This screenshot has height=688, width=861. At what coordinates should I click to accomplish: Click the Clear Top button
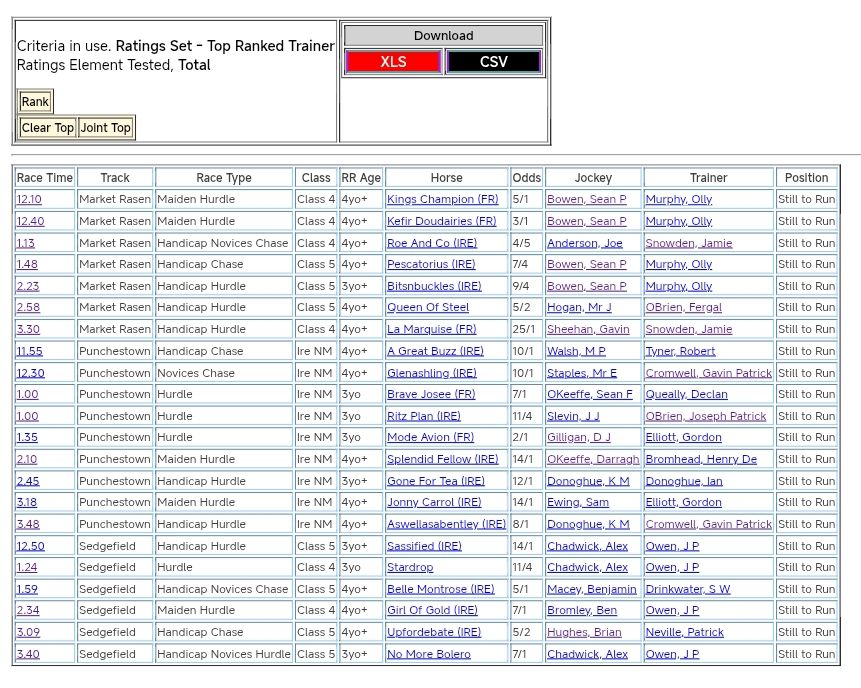[48, 128]
